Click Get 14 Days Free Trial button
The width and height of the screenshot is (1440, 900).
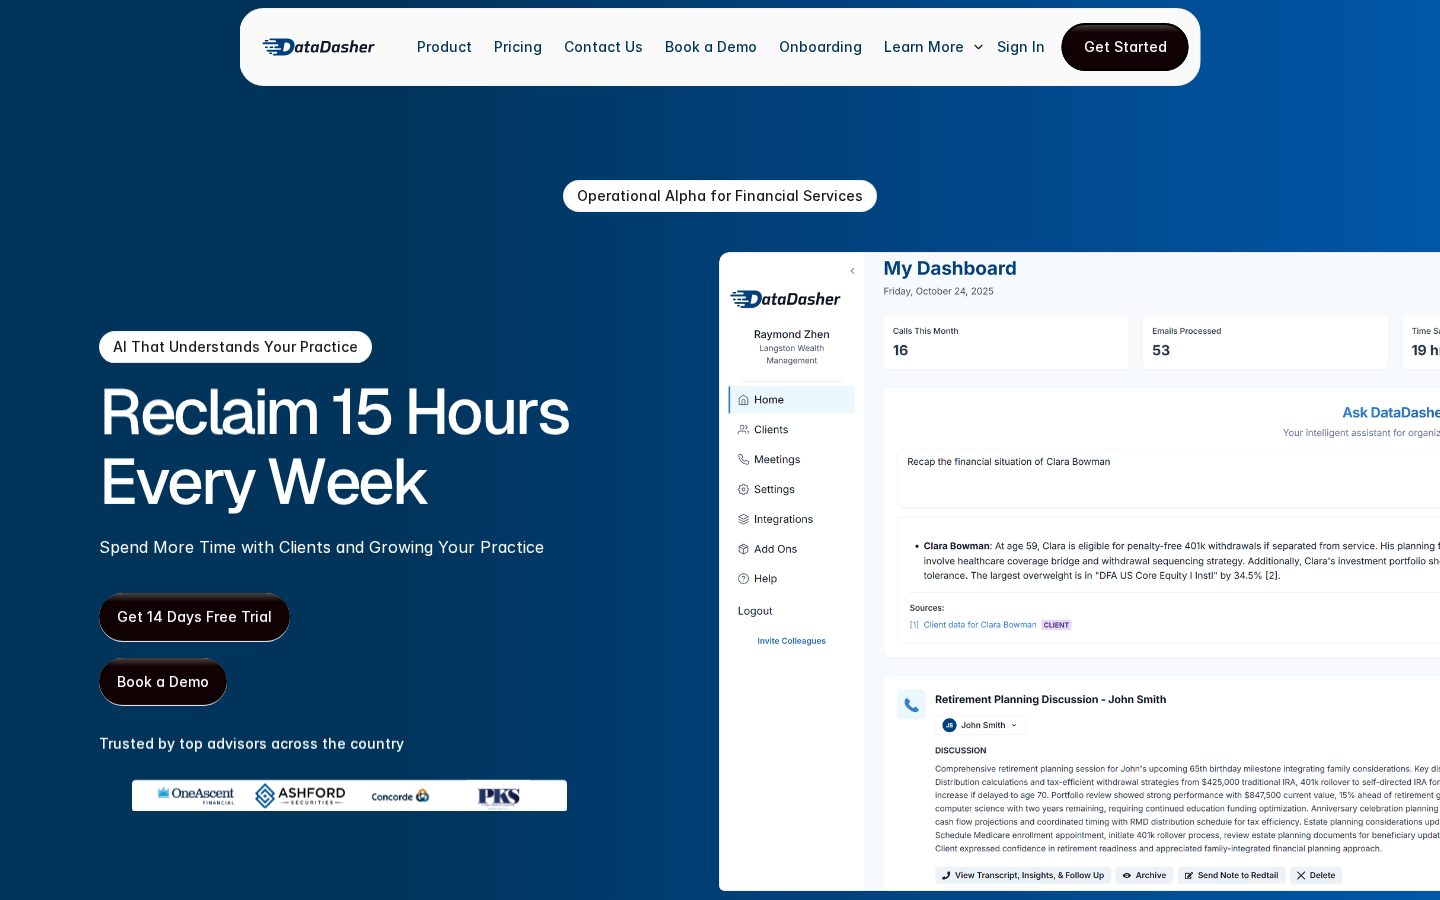(194, 617)
